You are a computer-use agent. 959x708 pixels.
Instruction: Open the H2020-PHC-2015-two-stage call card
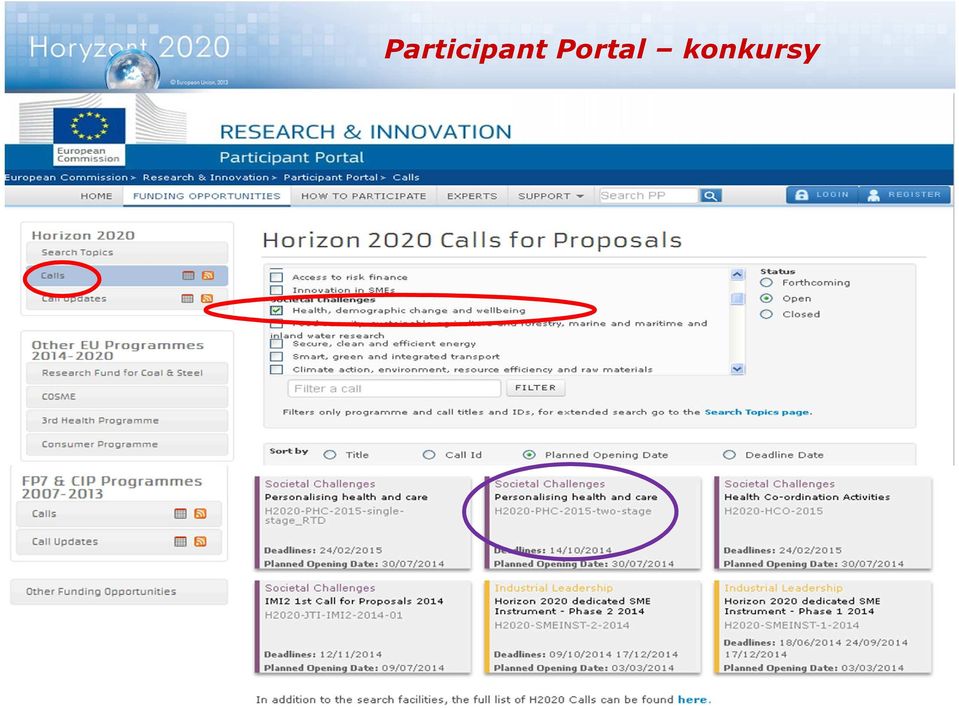pyautogui.click(x=593, y=523)
